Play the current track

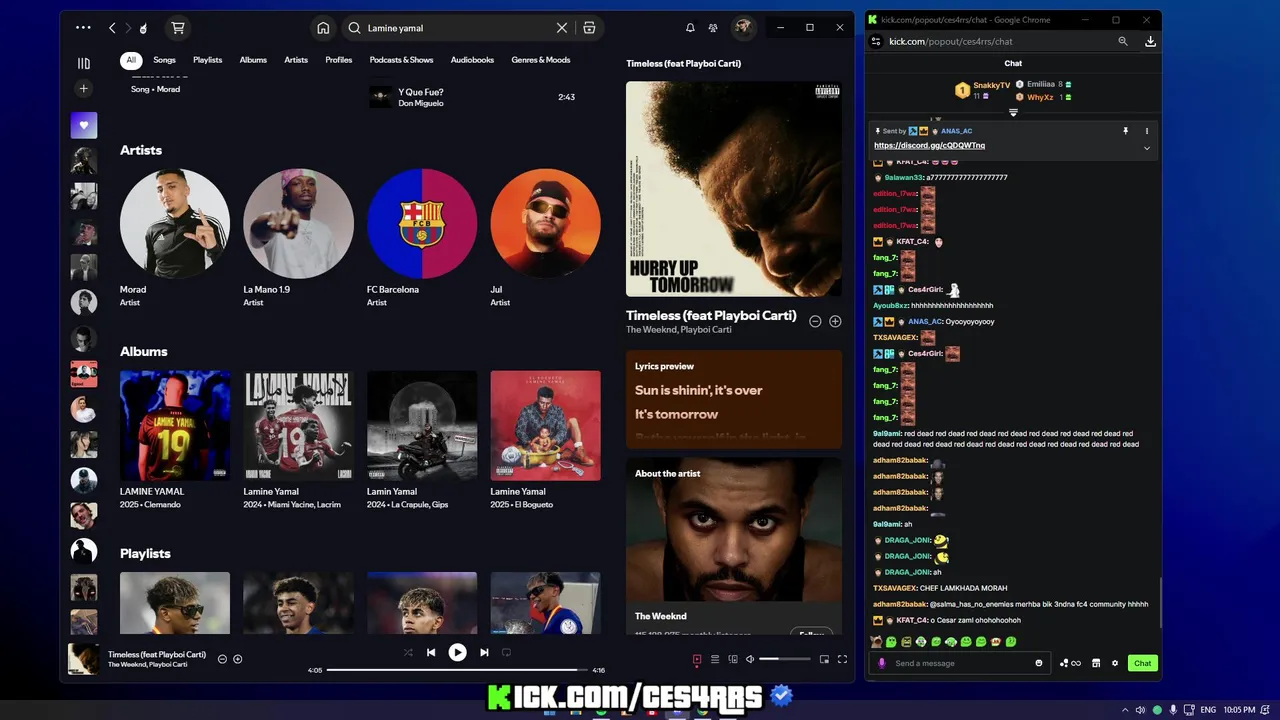457,652
